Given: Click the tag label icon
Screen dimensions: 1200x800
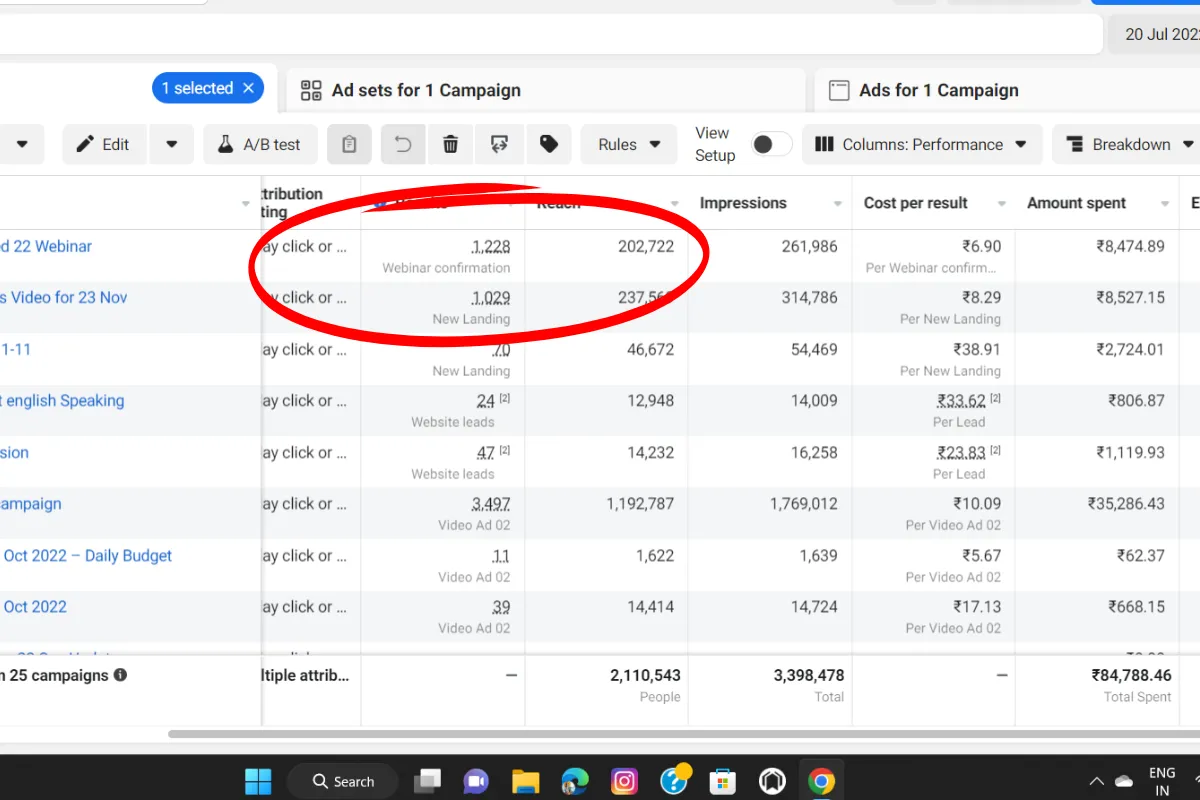Looking at the screenshot, I should click(x=548, y=145).
